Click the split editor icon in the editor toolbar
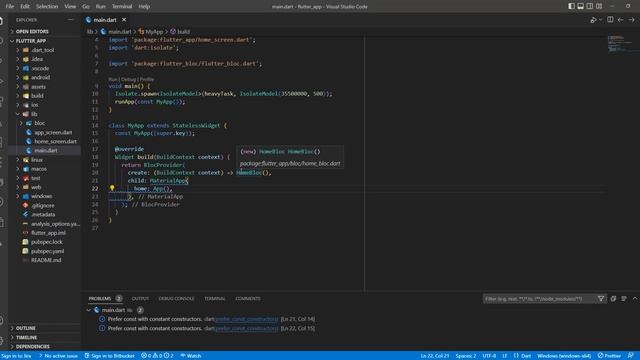The height and width of the screenshot is (360, 640). click(610, 20)
